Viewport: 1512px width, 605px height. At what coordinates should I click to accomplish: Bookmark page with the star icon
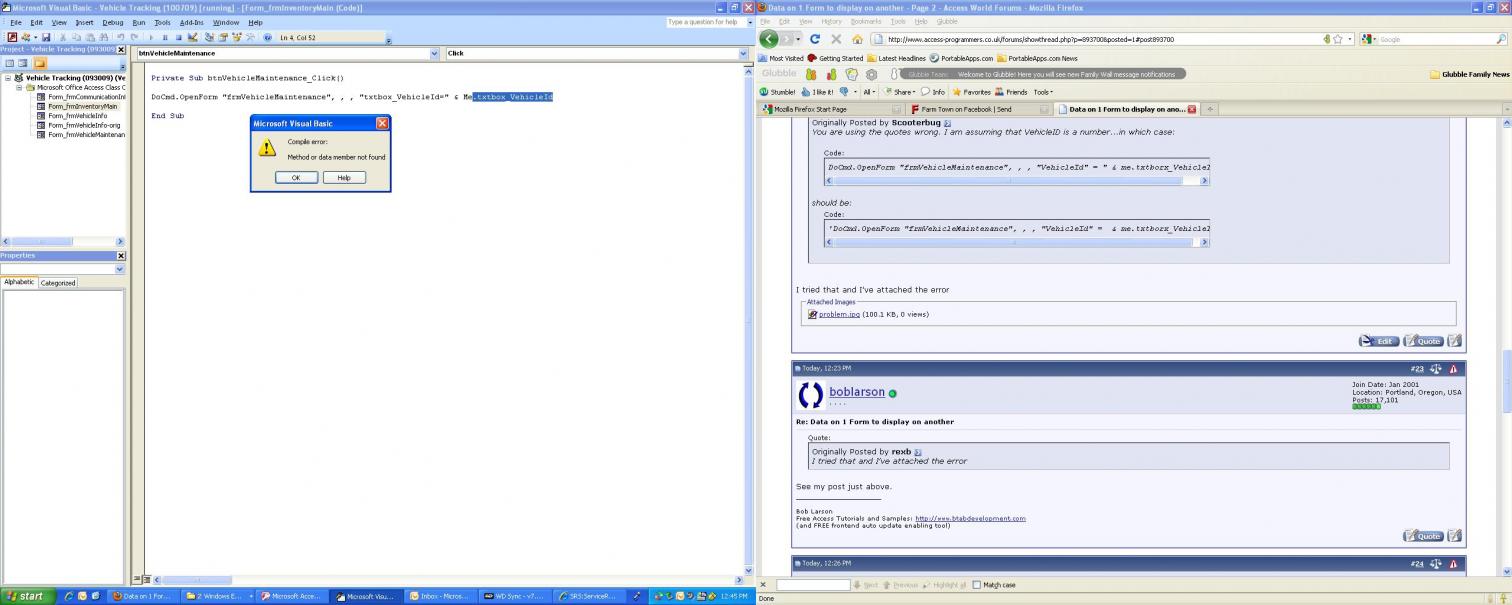[x=1337, y=39]
